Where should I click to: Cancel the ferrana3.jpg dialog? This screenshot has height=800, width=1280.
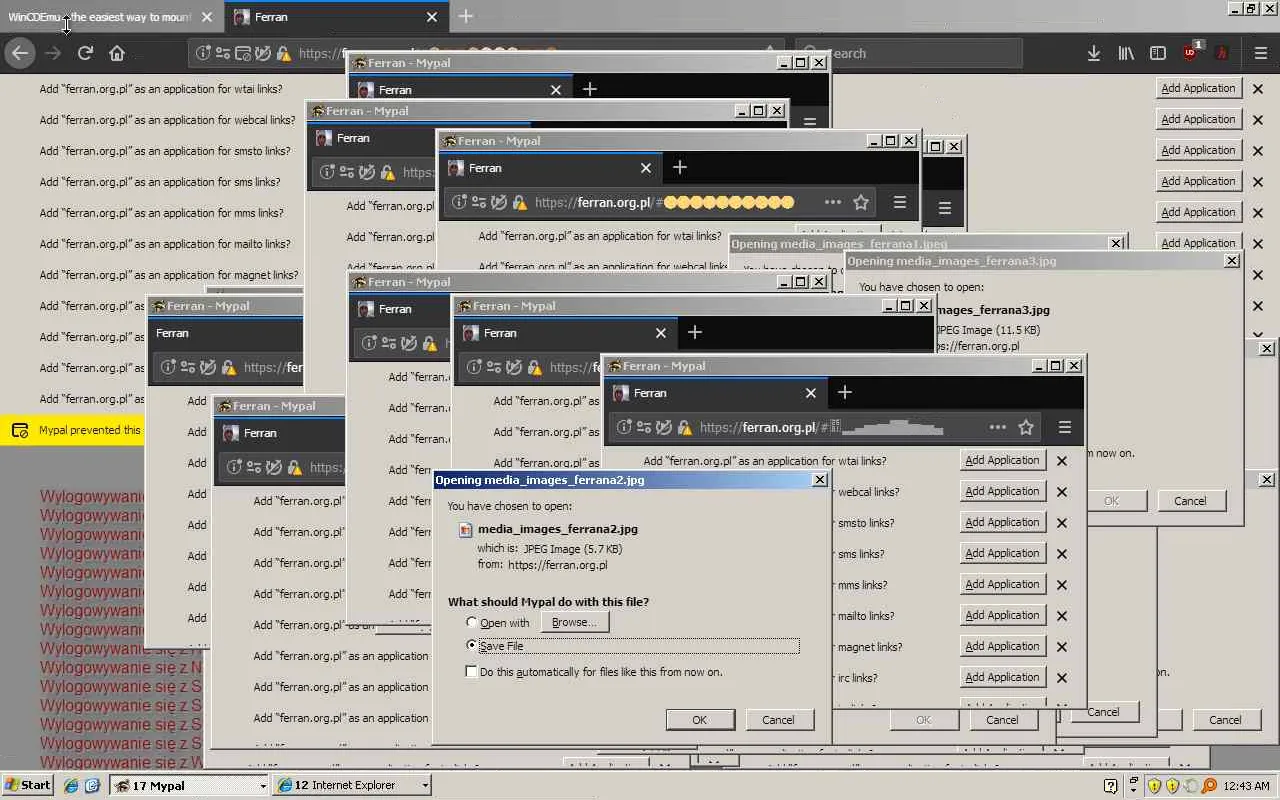(1190, 501)
